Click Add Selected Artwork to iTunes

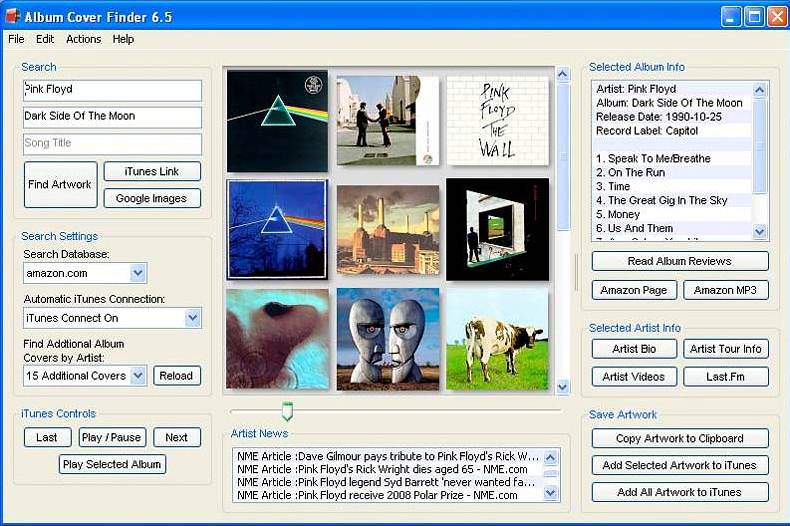point(680,465)
